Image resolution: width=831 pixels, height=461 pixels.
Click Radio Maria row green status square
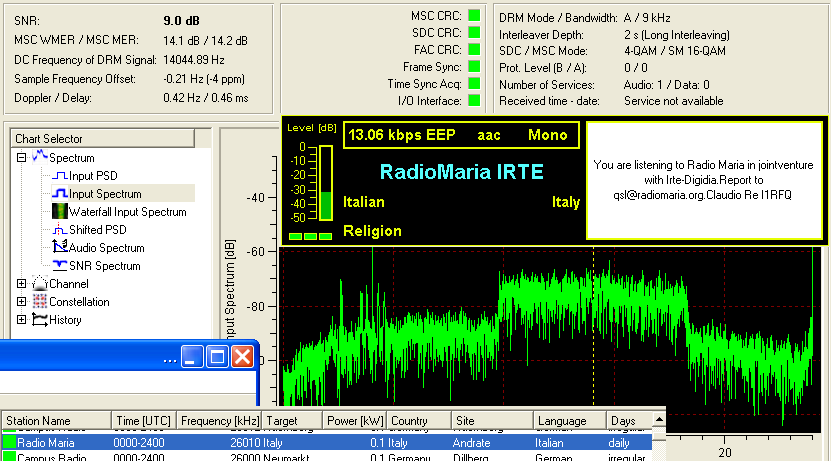9,442
